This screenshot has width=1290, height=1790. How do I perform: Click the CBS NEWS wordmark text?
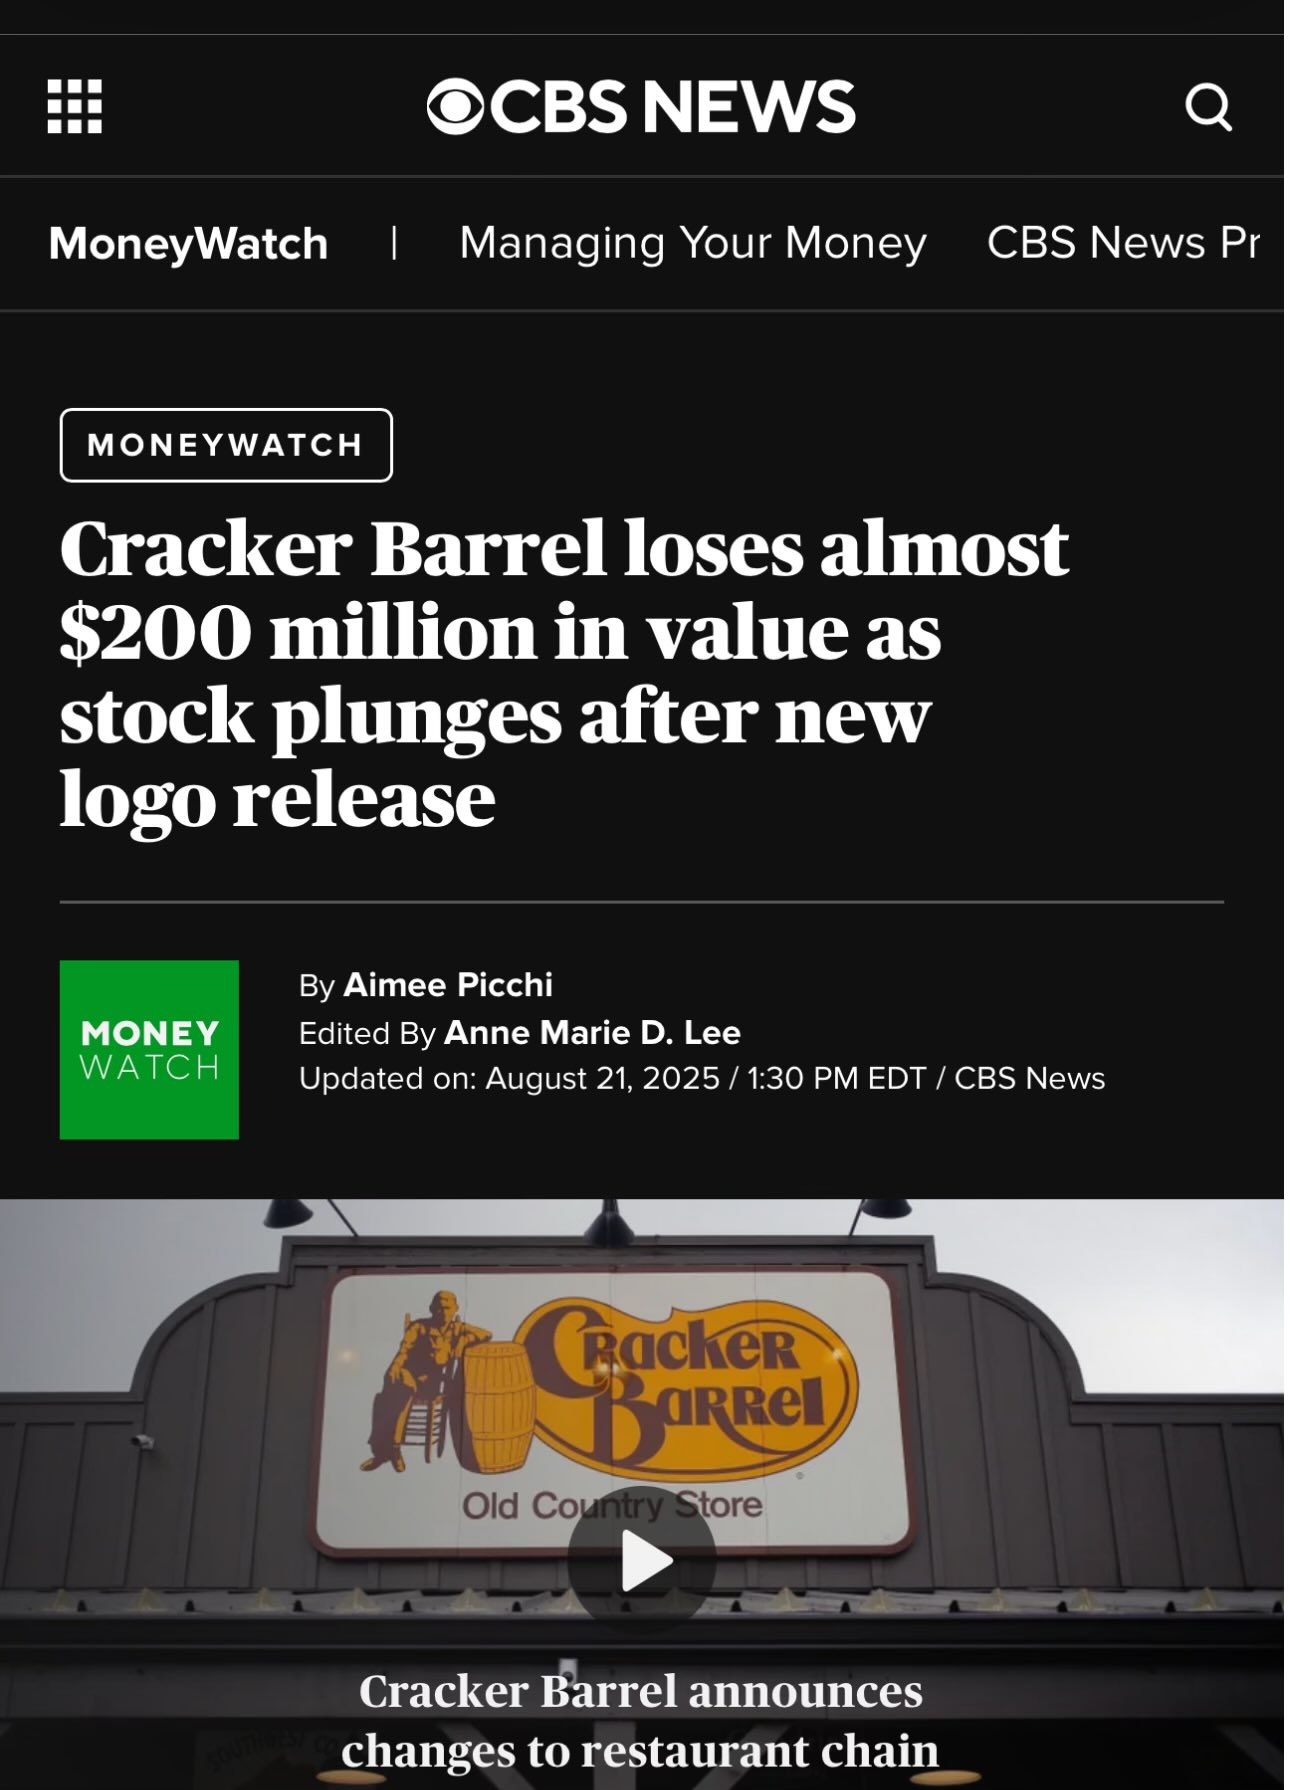[x=673, y=106]
